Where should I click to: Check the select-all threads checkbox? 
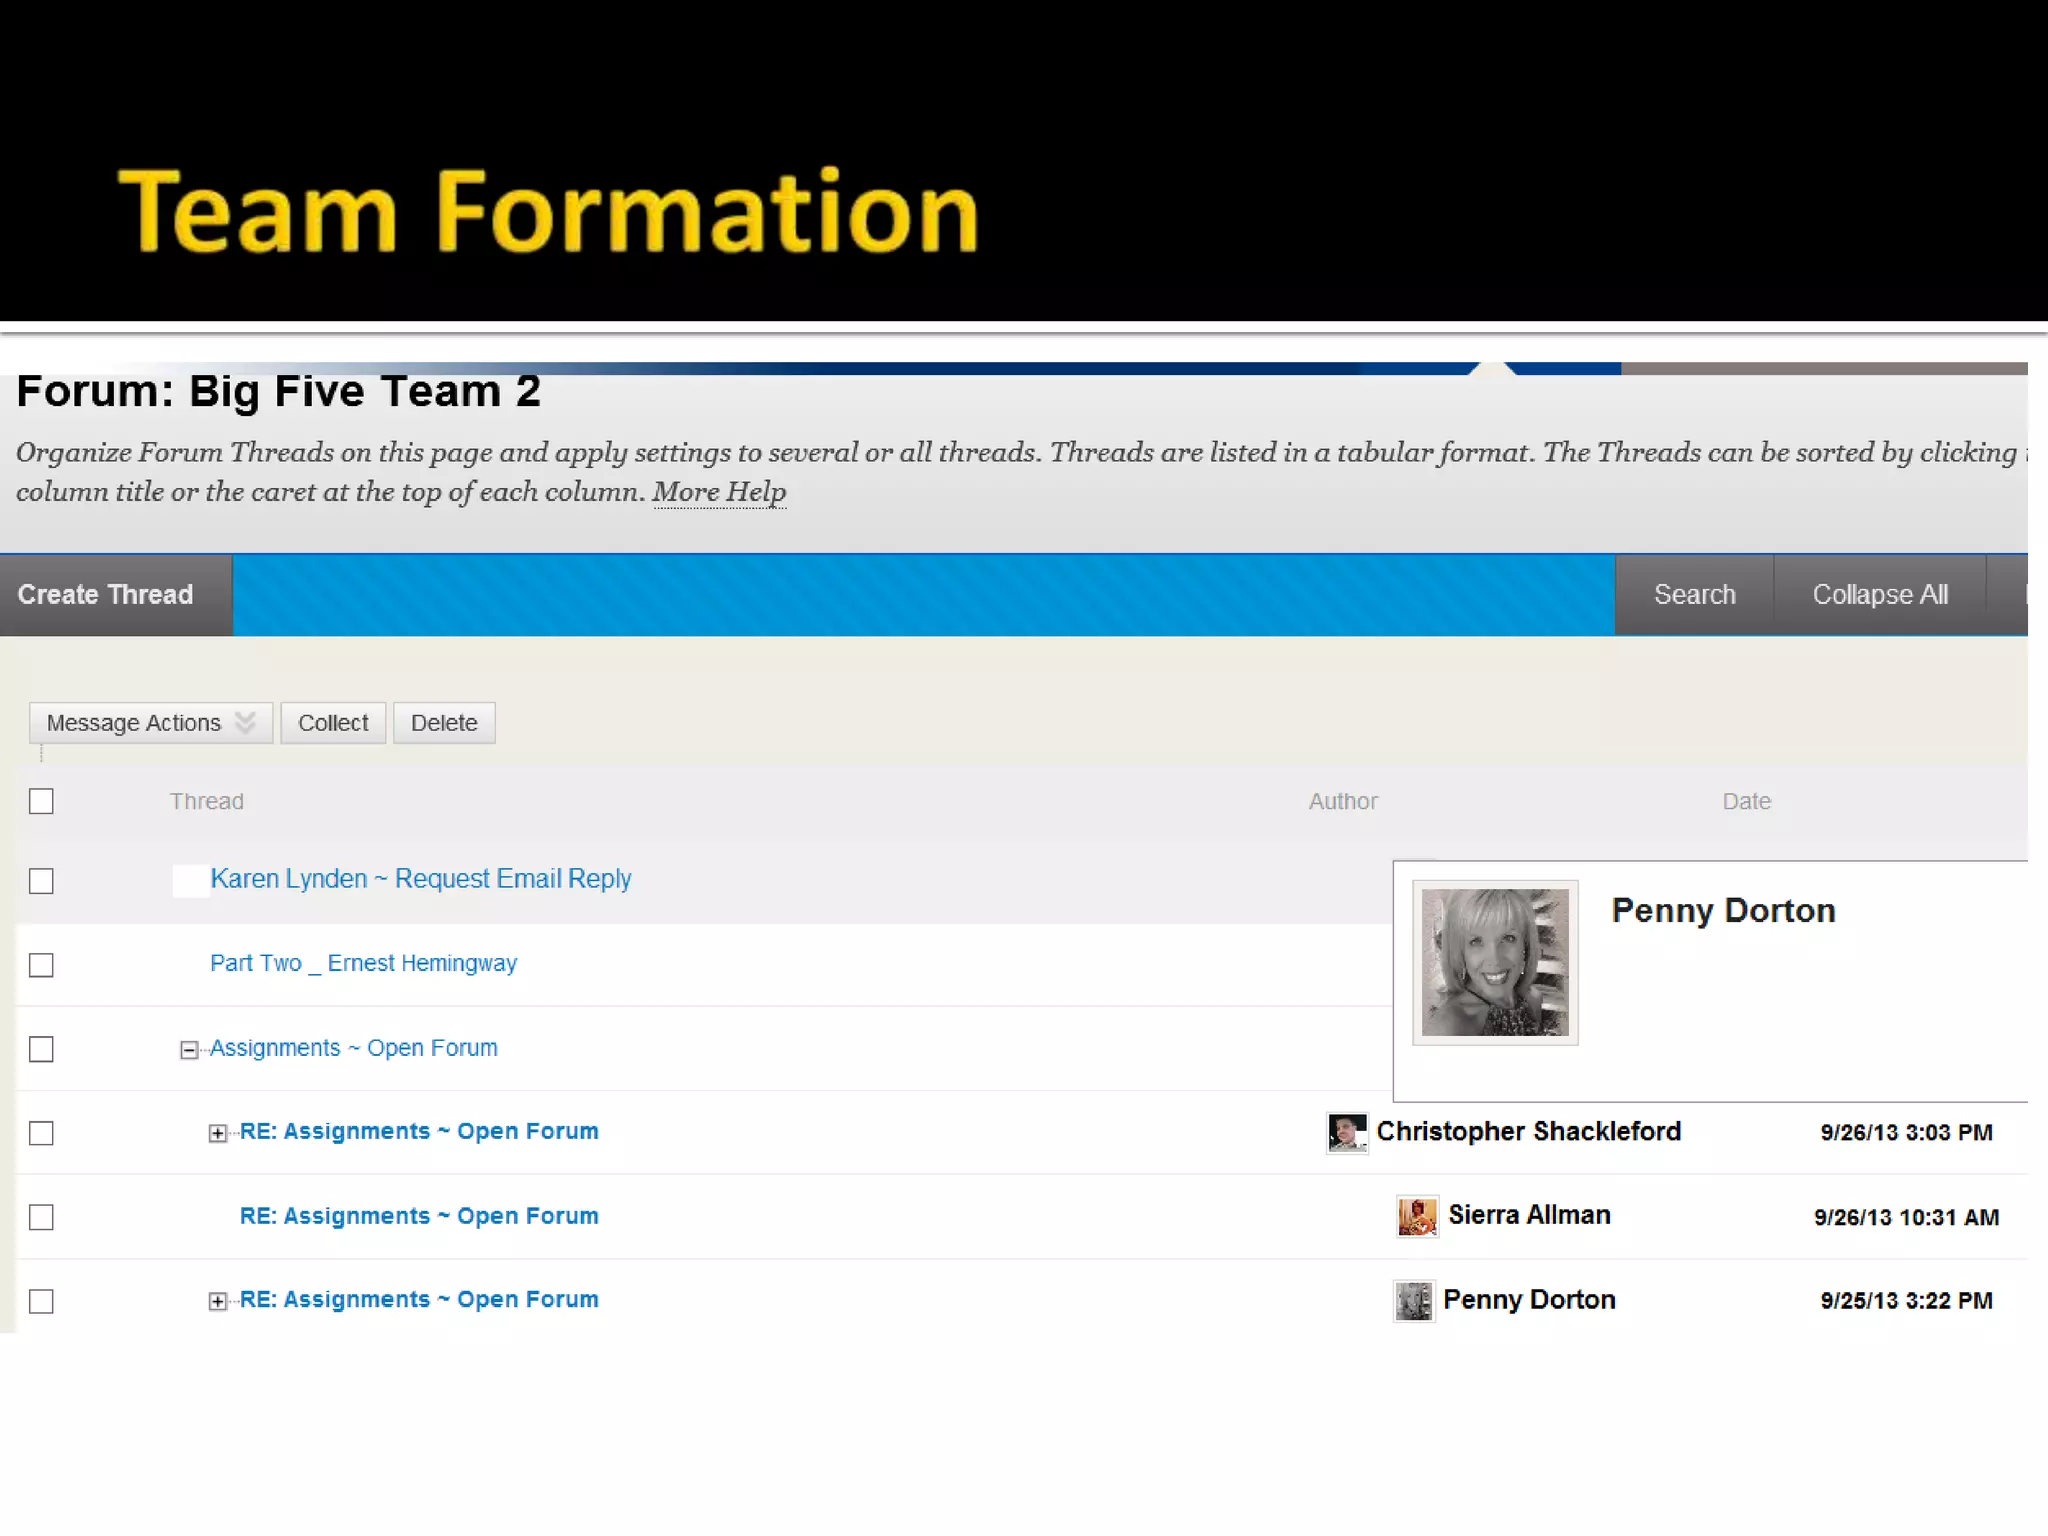point(41,801)
